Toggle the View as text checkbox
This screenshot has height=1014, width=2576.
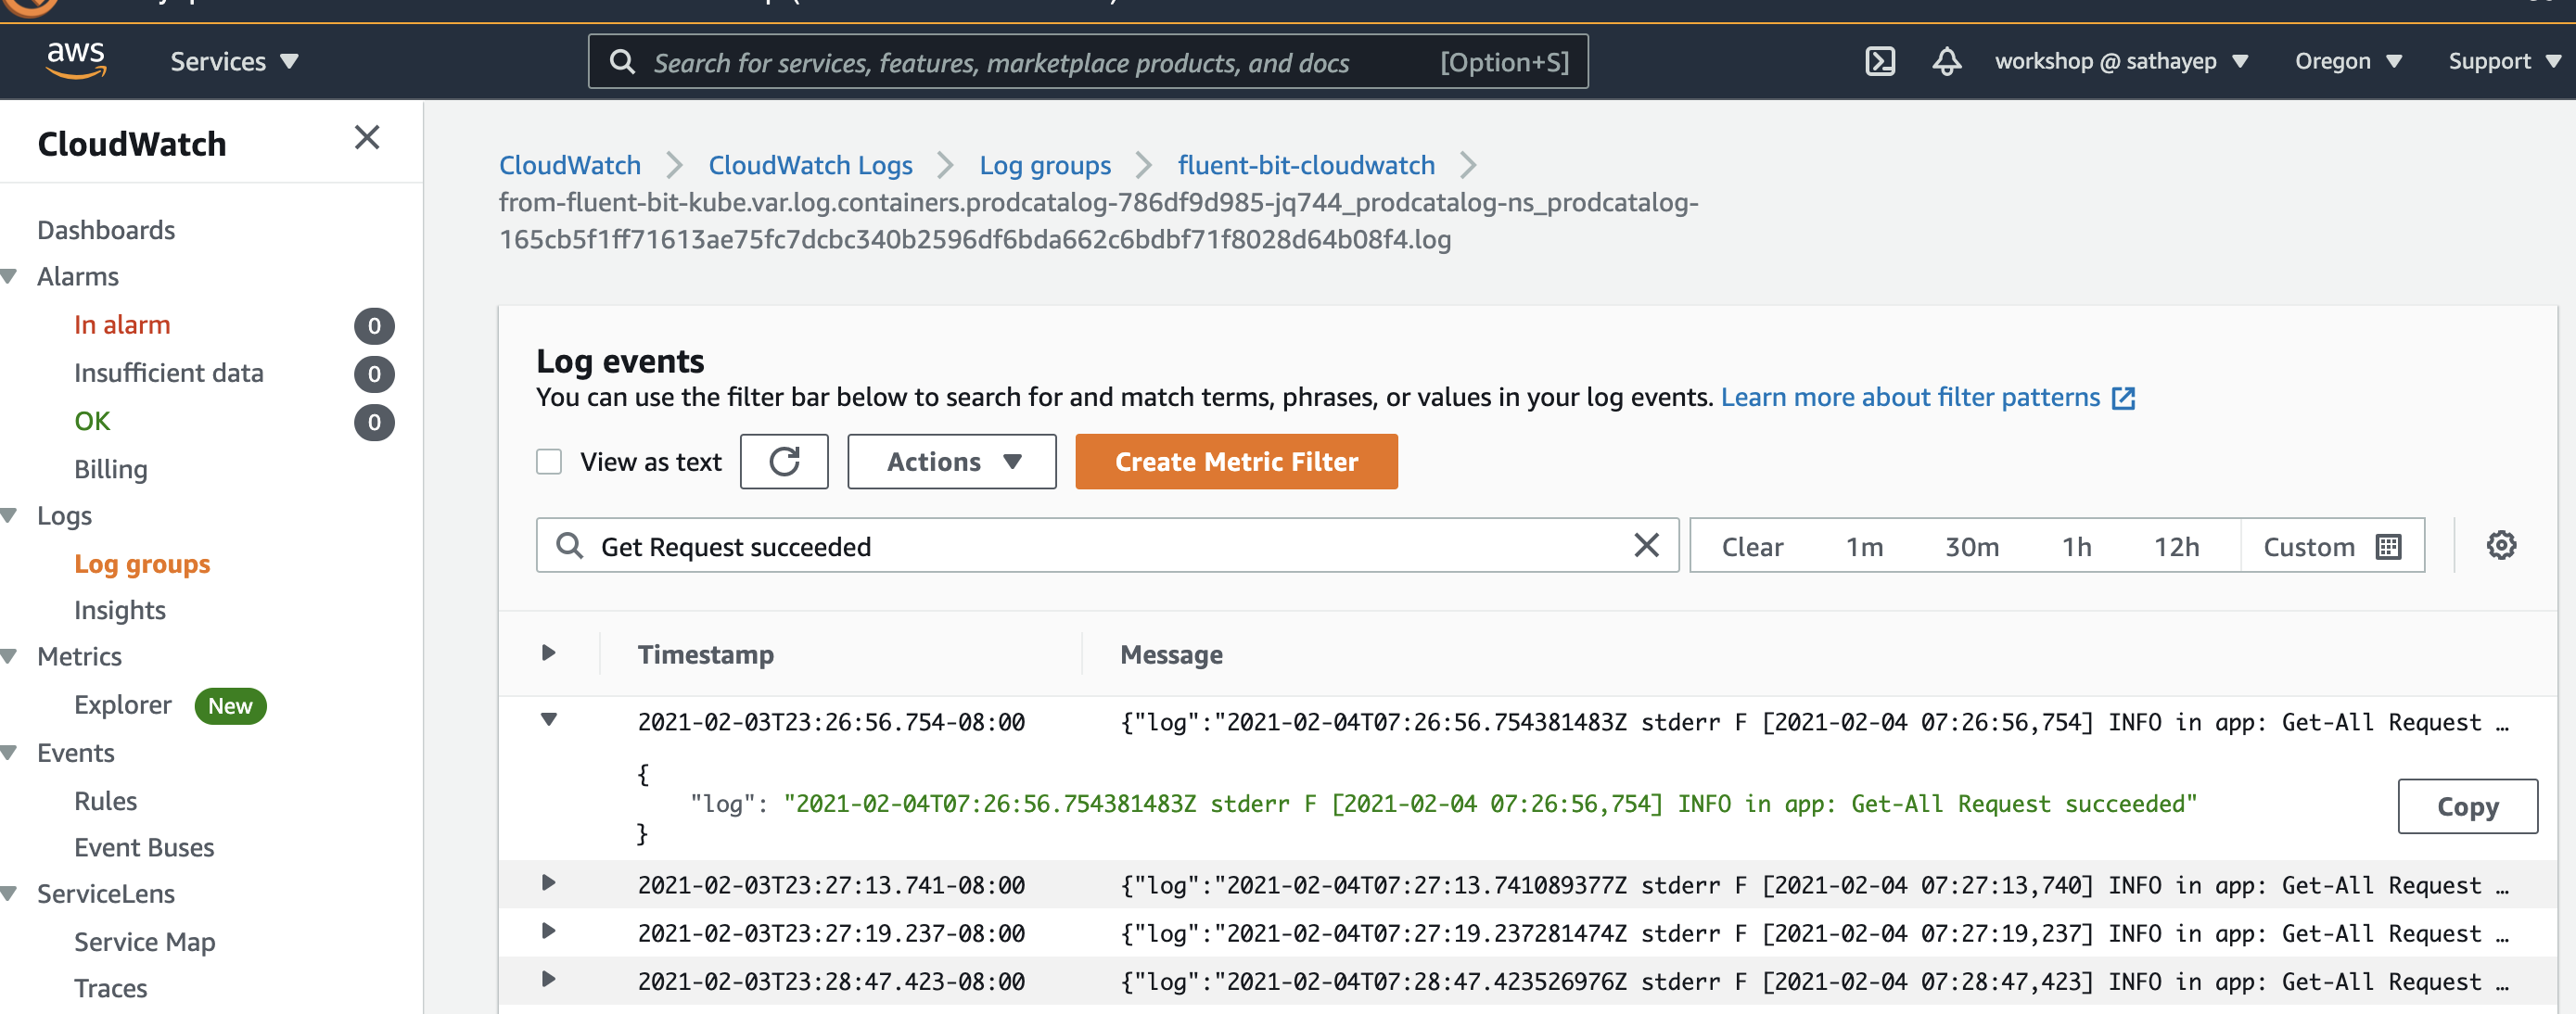point(549,462)
